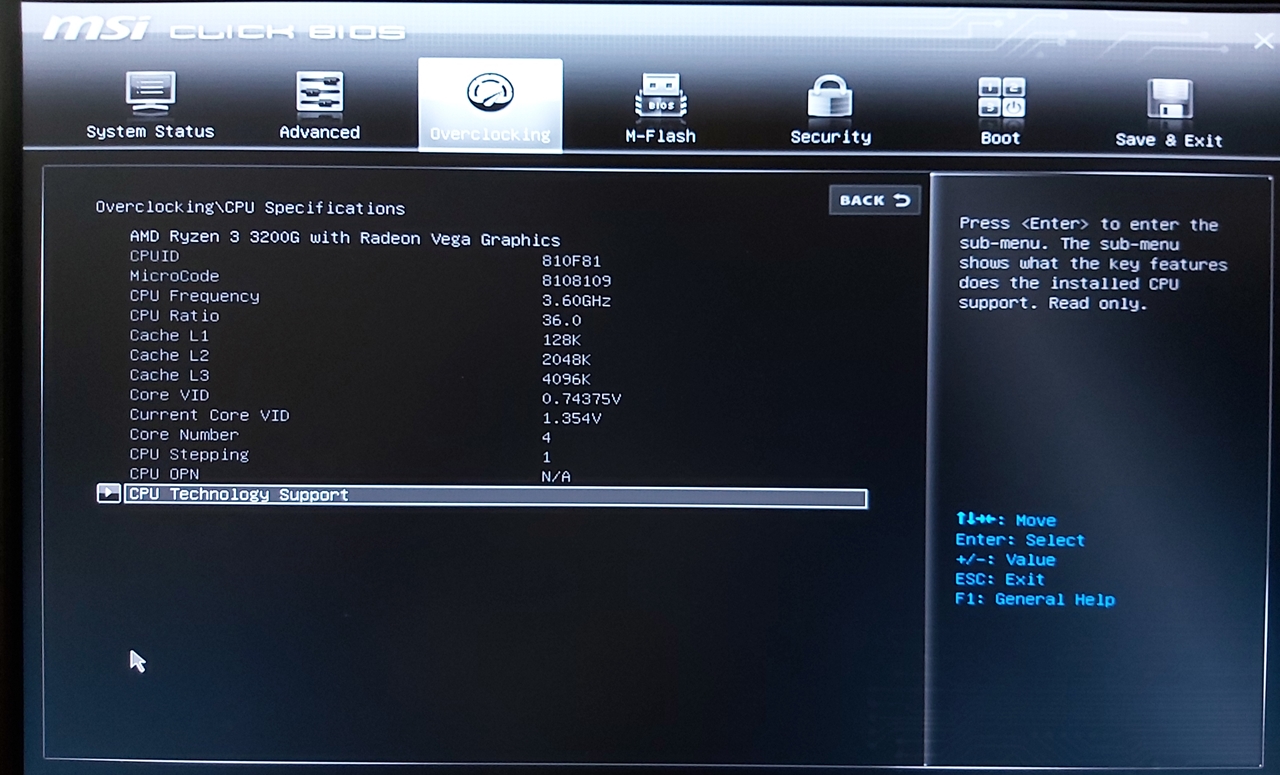Viewport: 1280px width, 775px height.
Task: Click the Advanced sliders icon
Action: [319, 93]
